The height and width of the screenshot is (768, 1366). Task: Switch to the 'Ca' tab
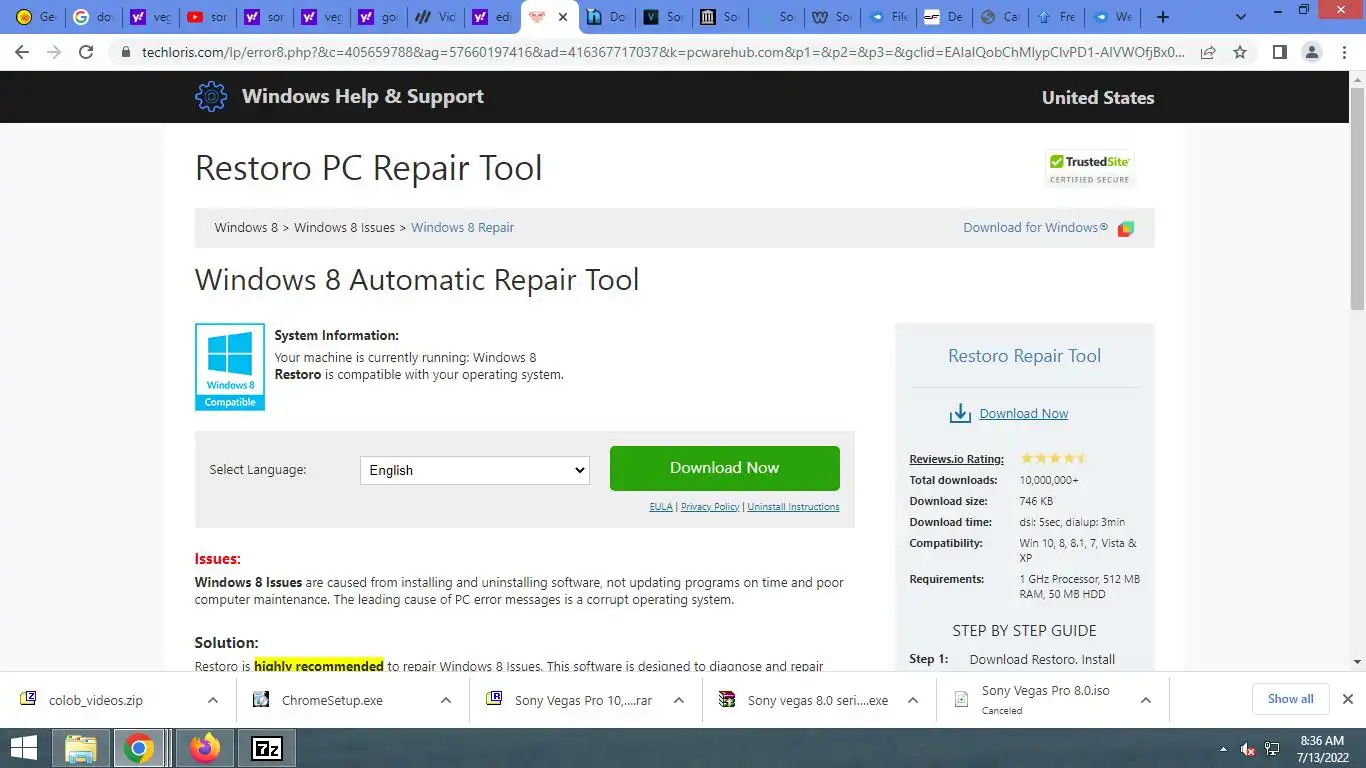pos(1001,17)
